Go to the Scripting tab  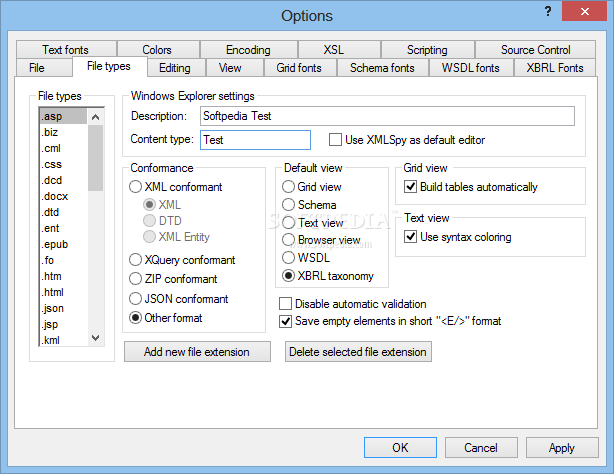tap(427, 50)
